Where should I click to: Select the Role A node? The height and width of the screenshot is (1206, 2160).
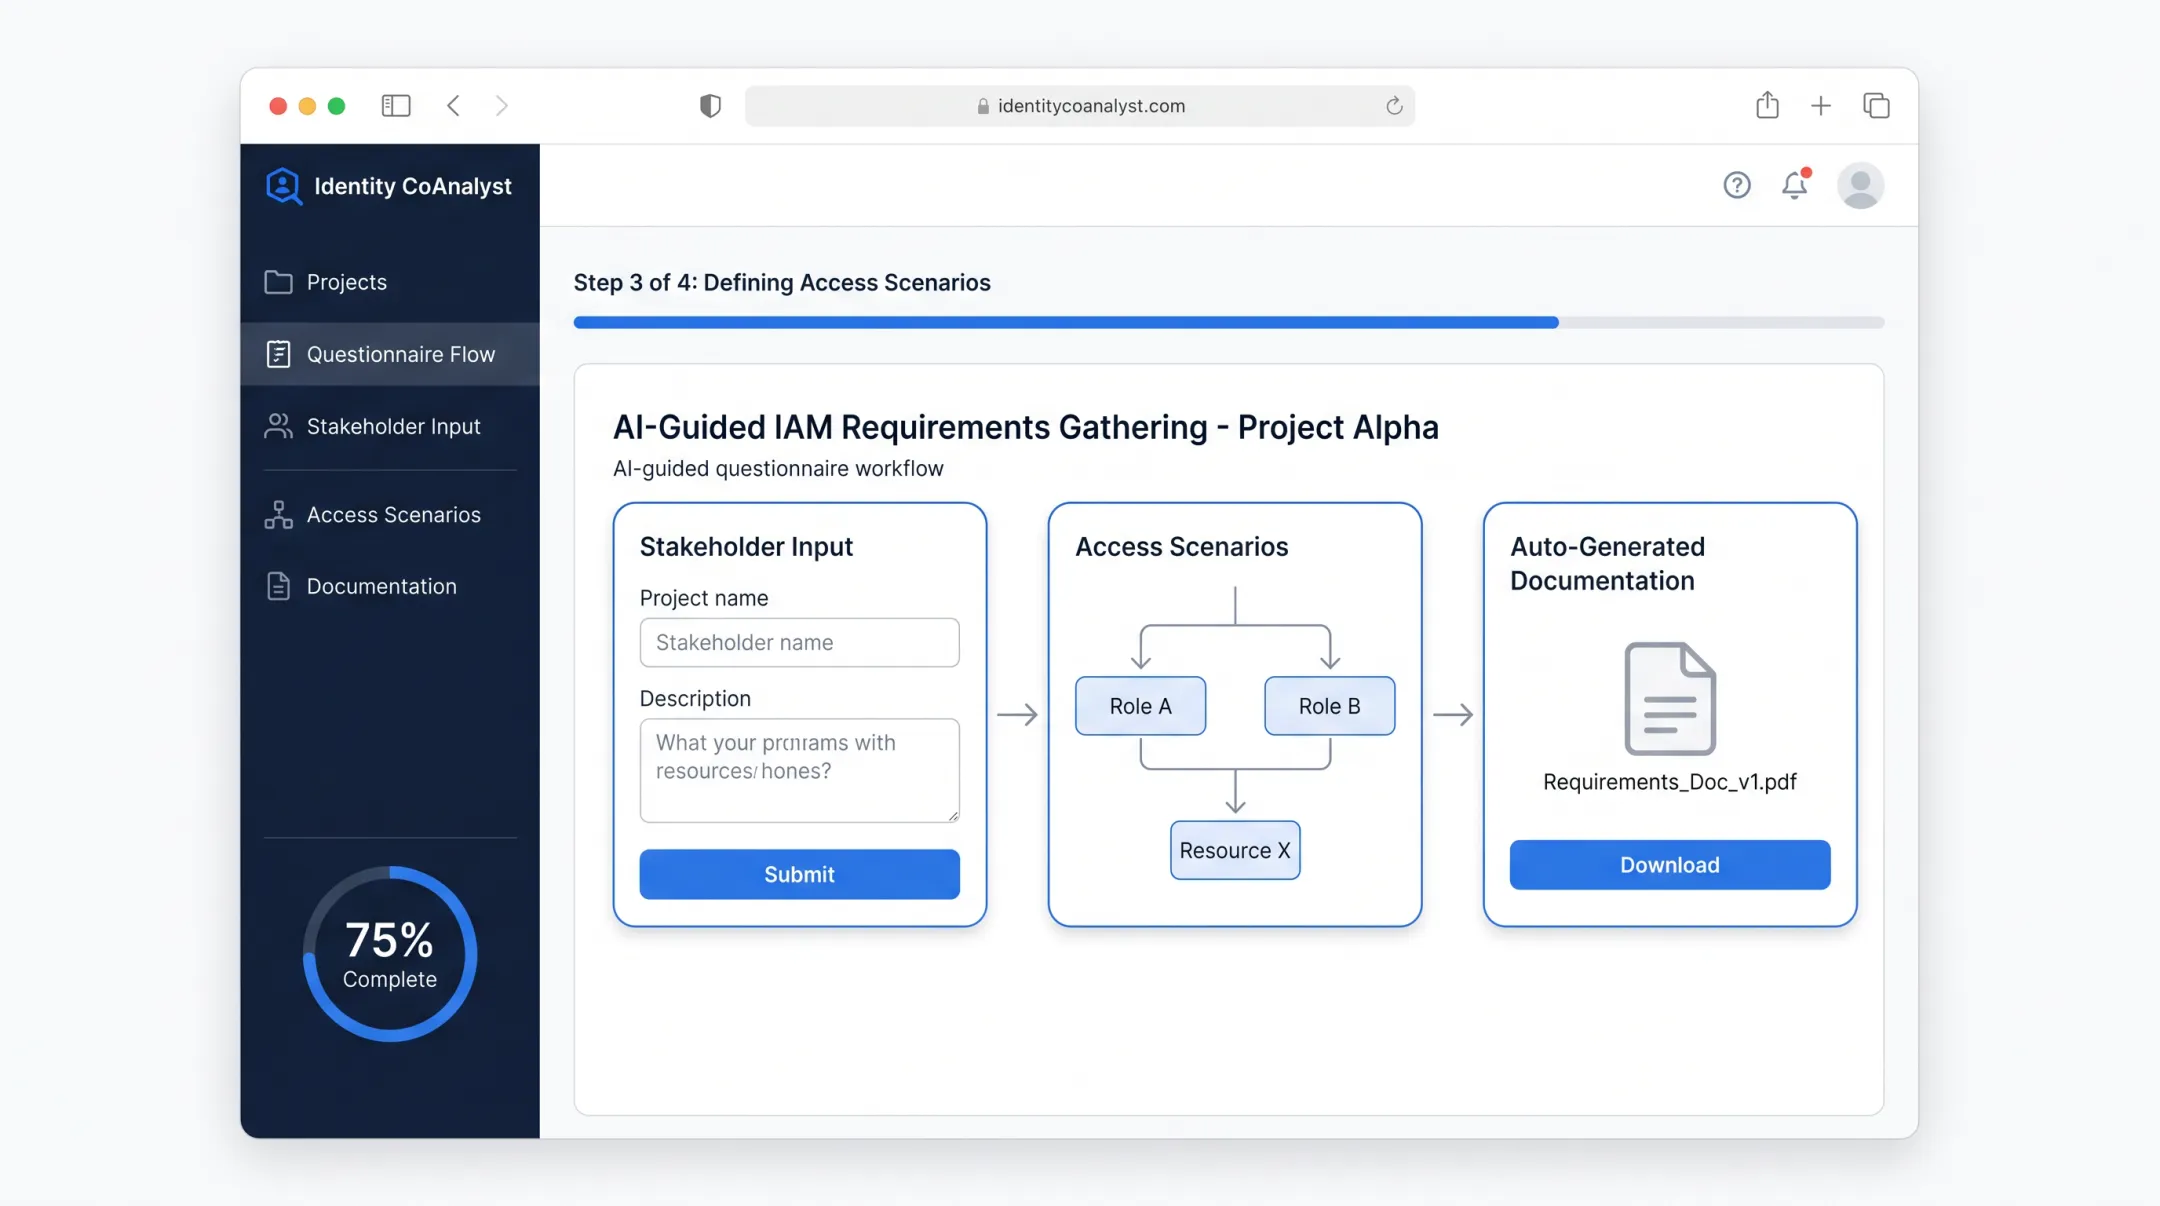coord(1140,706)
